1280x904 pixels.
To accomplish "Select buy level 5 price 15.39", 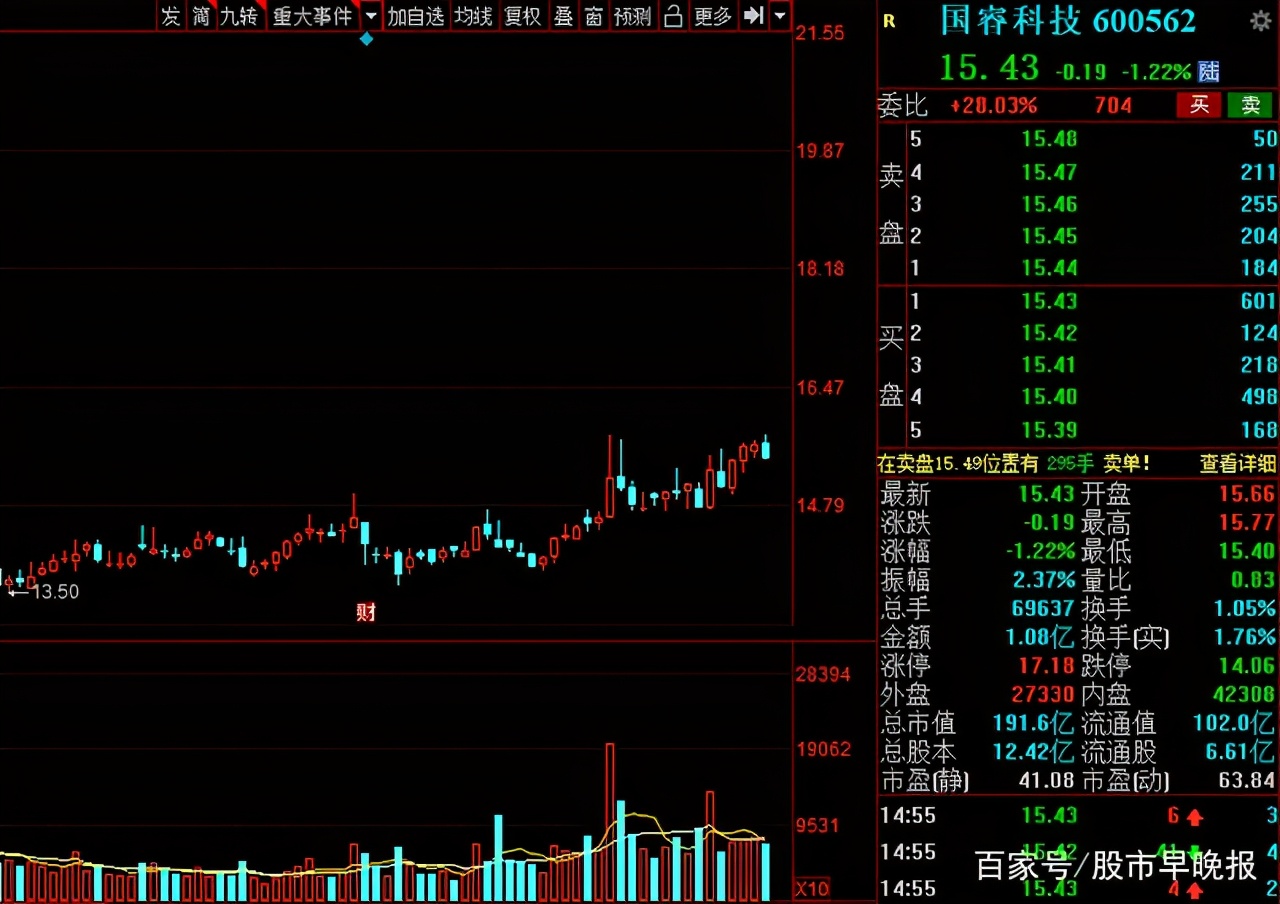I will point(1049,430).
